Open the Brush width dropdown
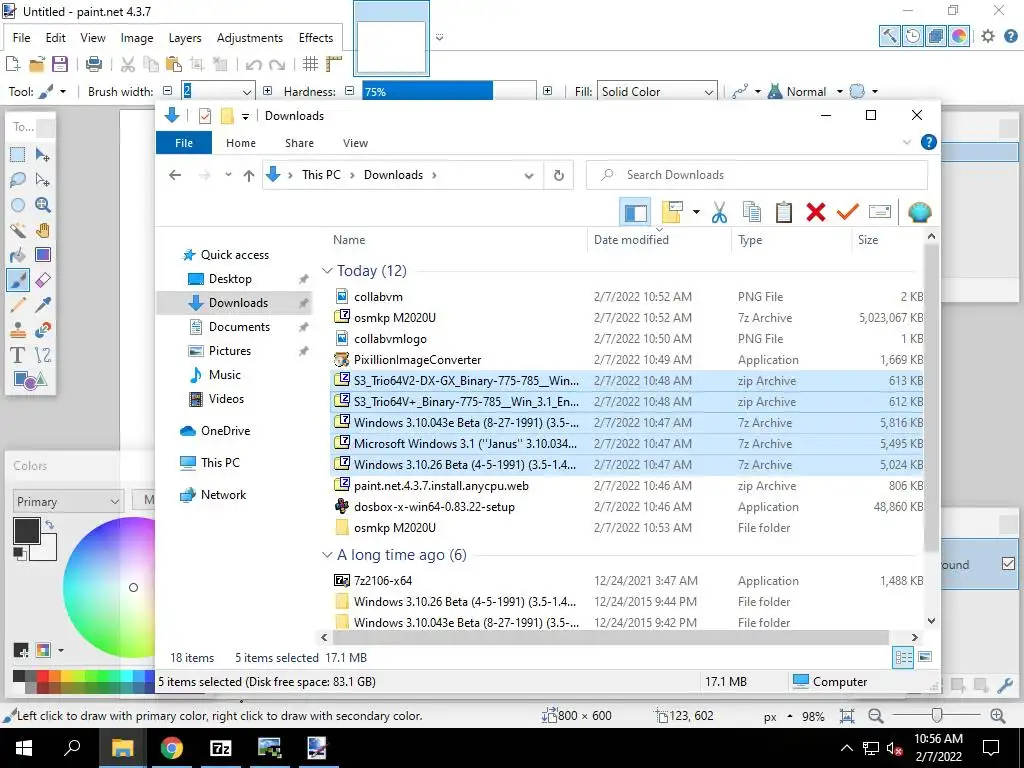This screenshot has height=768, width=1024. (246, 92)
